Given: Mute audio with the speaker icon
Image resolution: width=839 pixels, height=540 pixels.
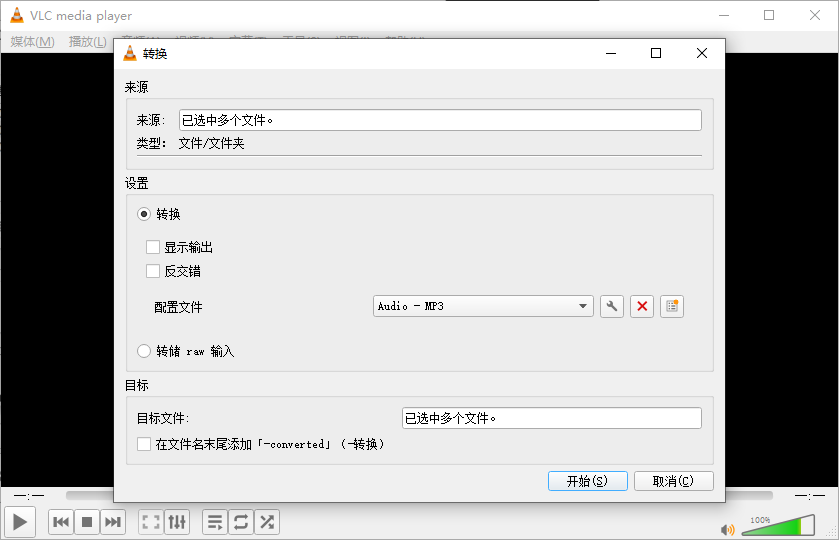Looking at the screenshot, I should [728, 530].
